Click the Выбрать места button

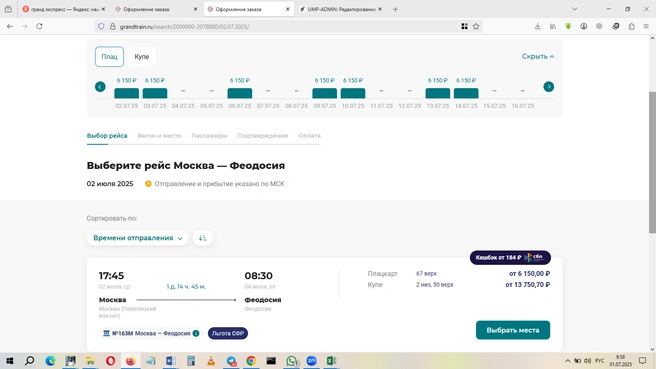click(x=513, y=330)
